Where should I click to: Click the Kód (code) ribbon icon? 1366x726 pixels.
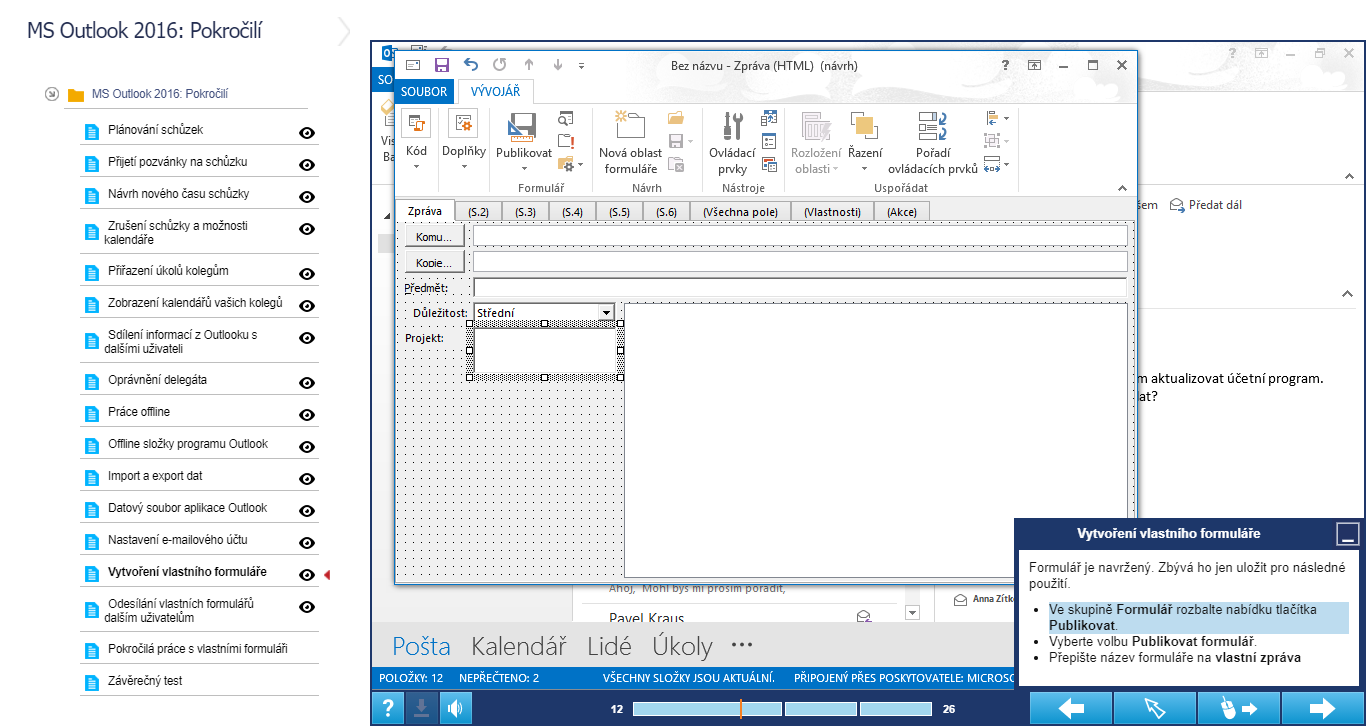(416, 124)
